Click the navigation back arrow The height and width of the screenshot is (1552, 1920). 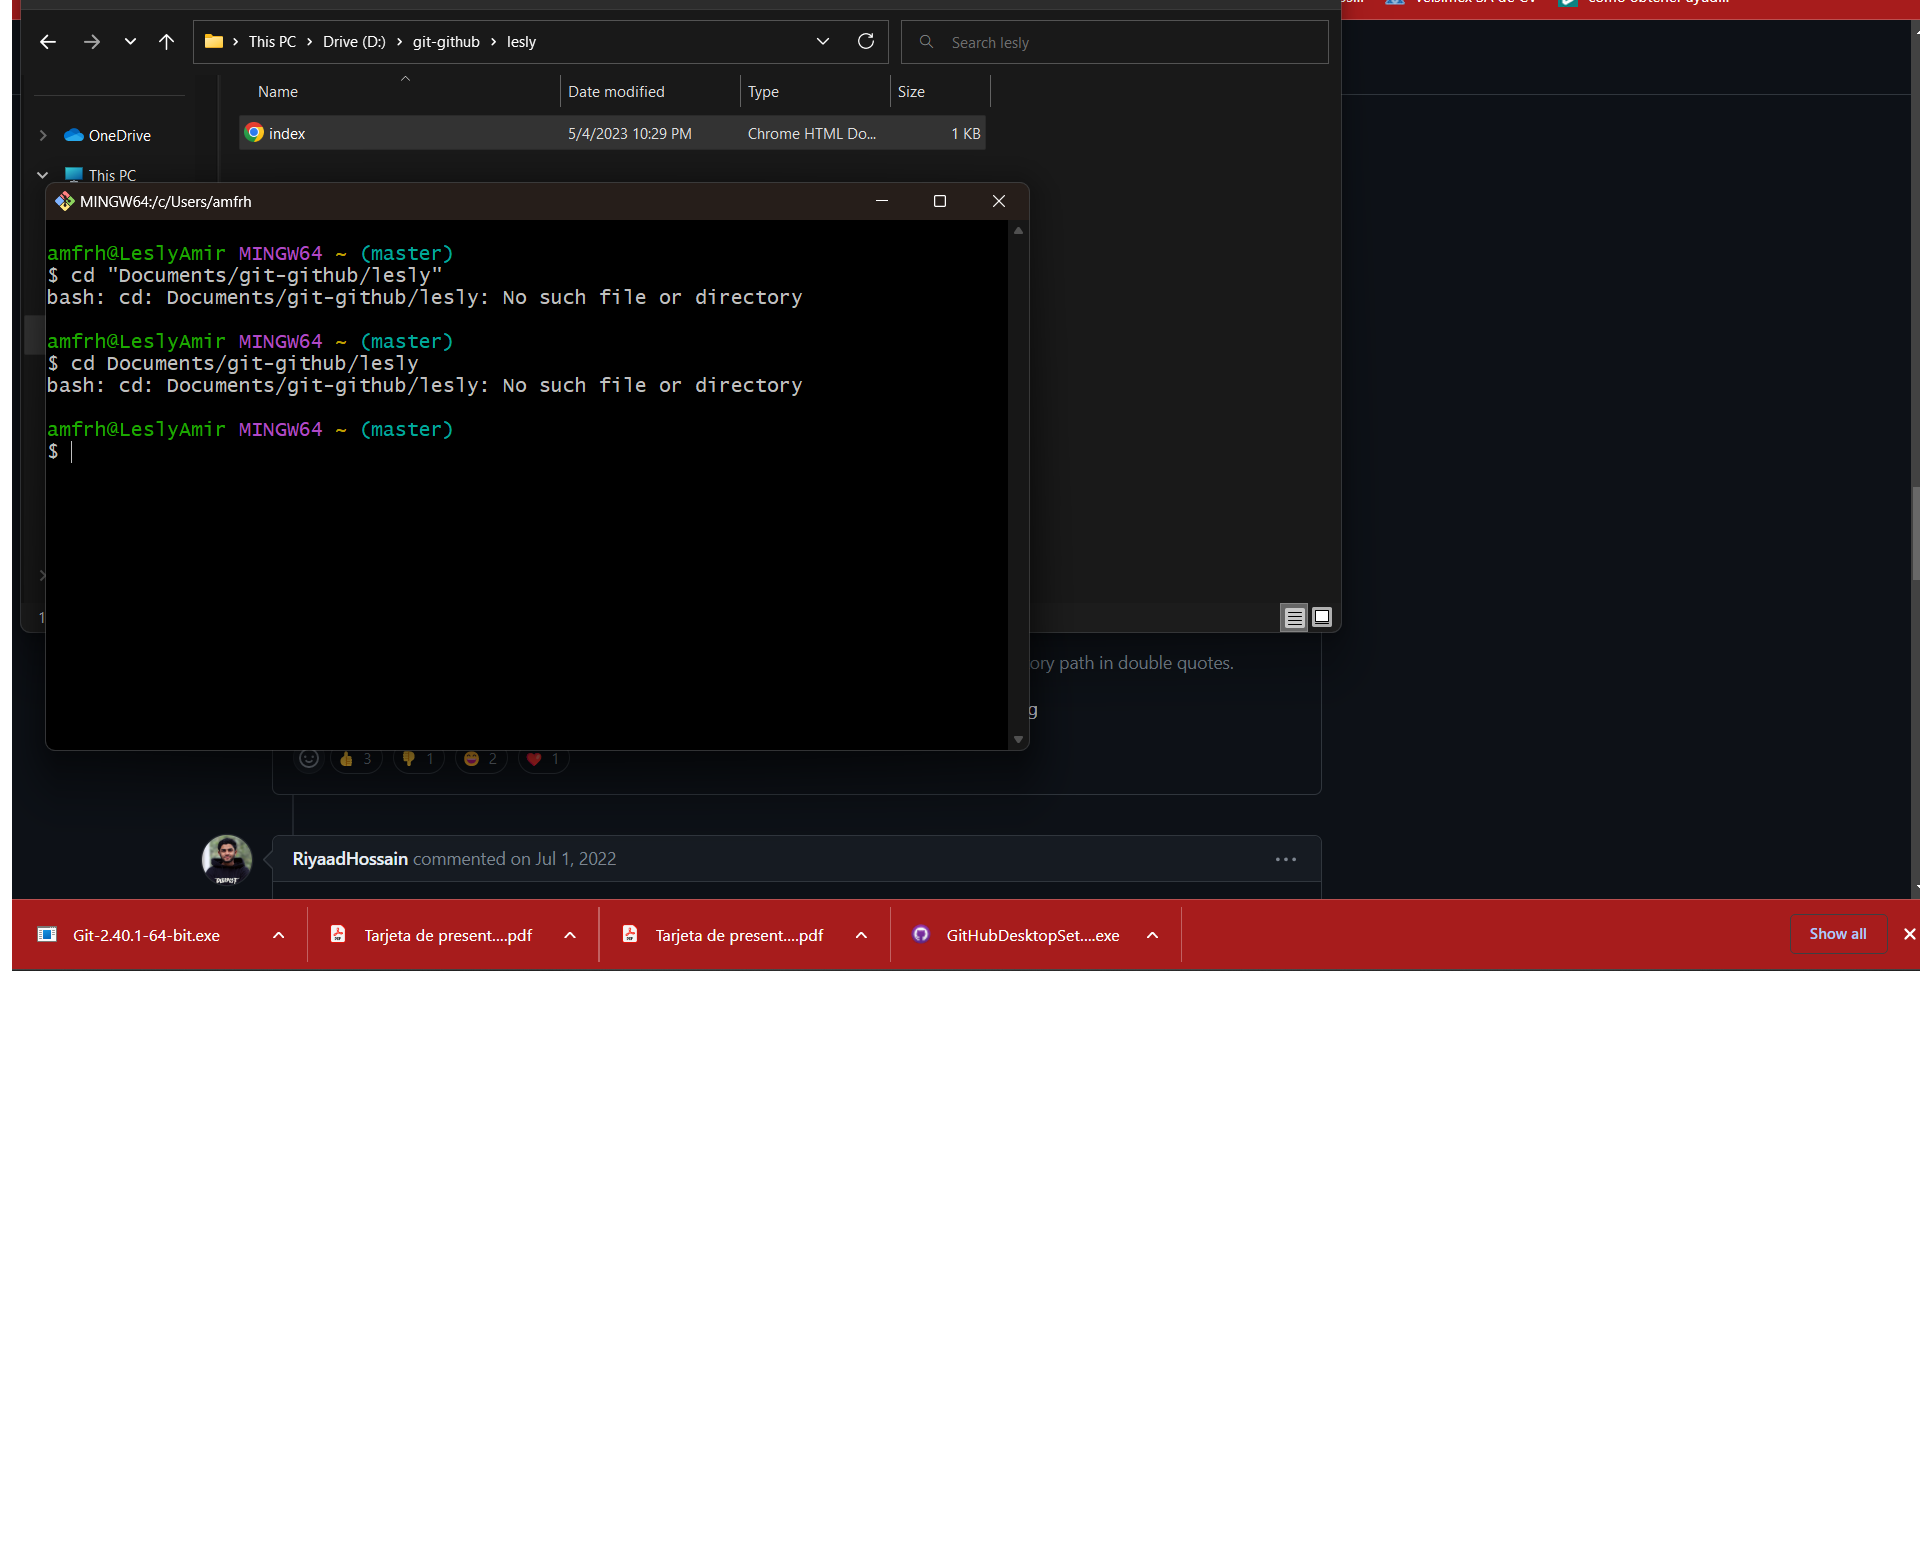coord(49,41)
